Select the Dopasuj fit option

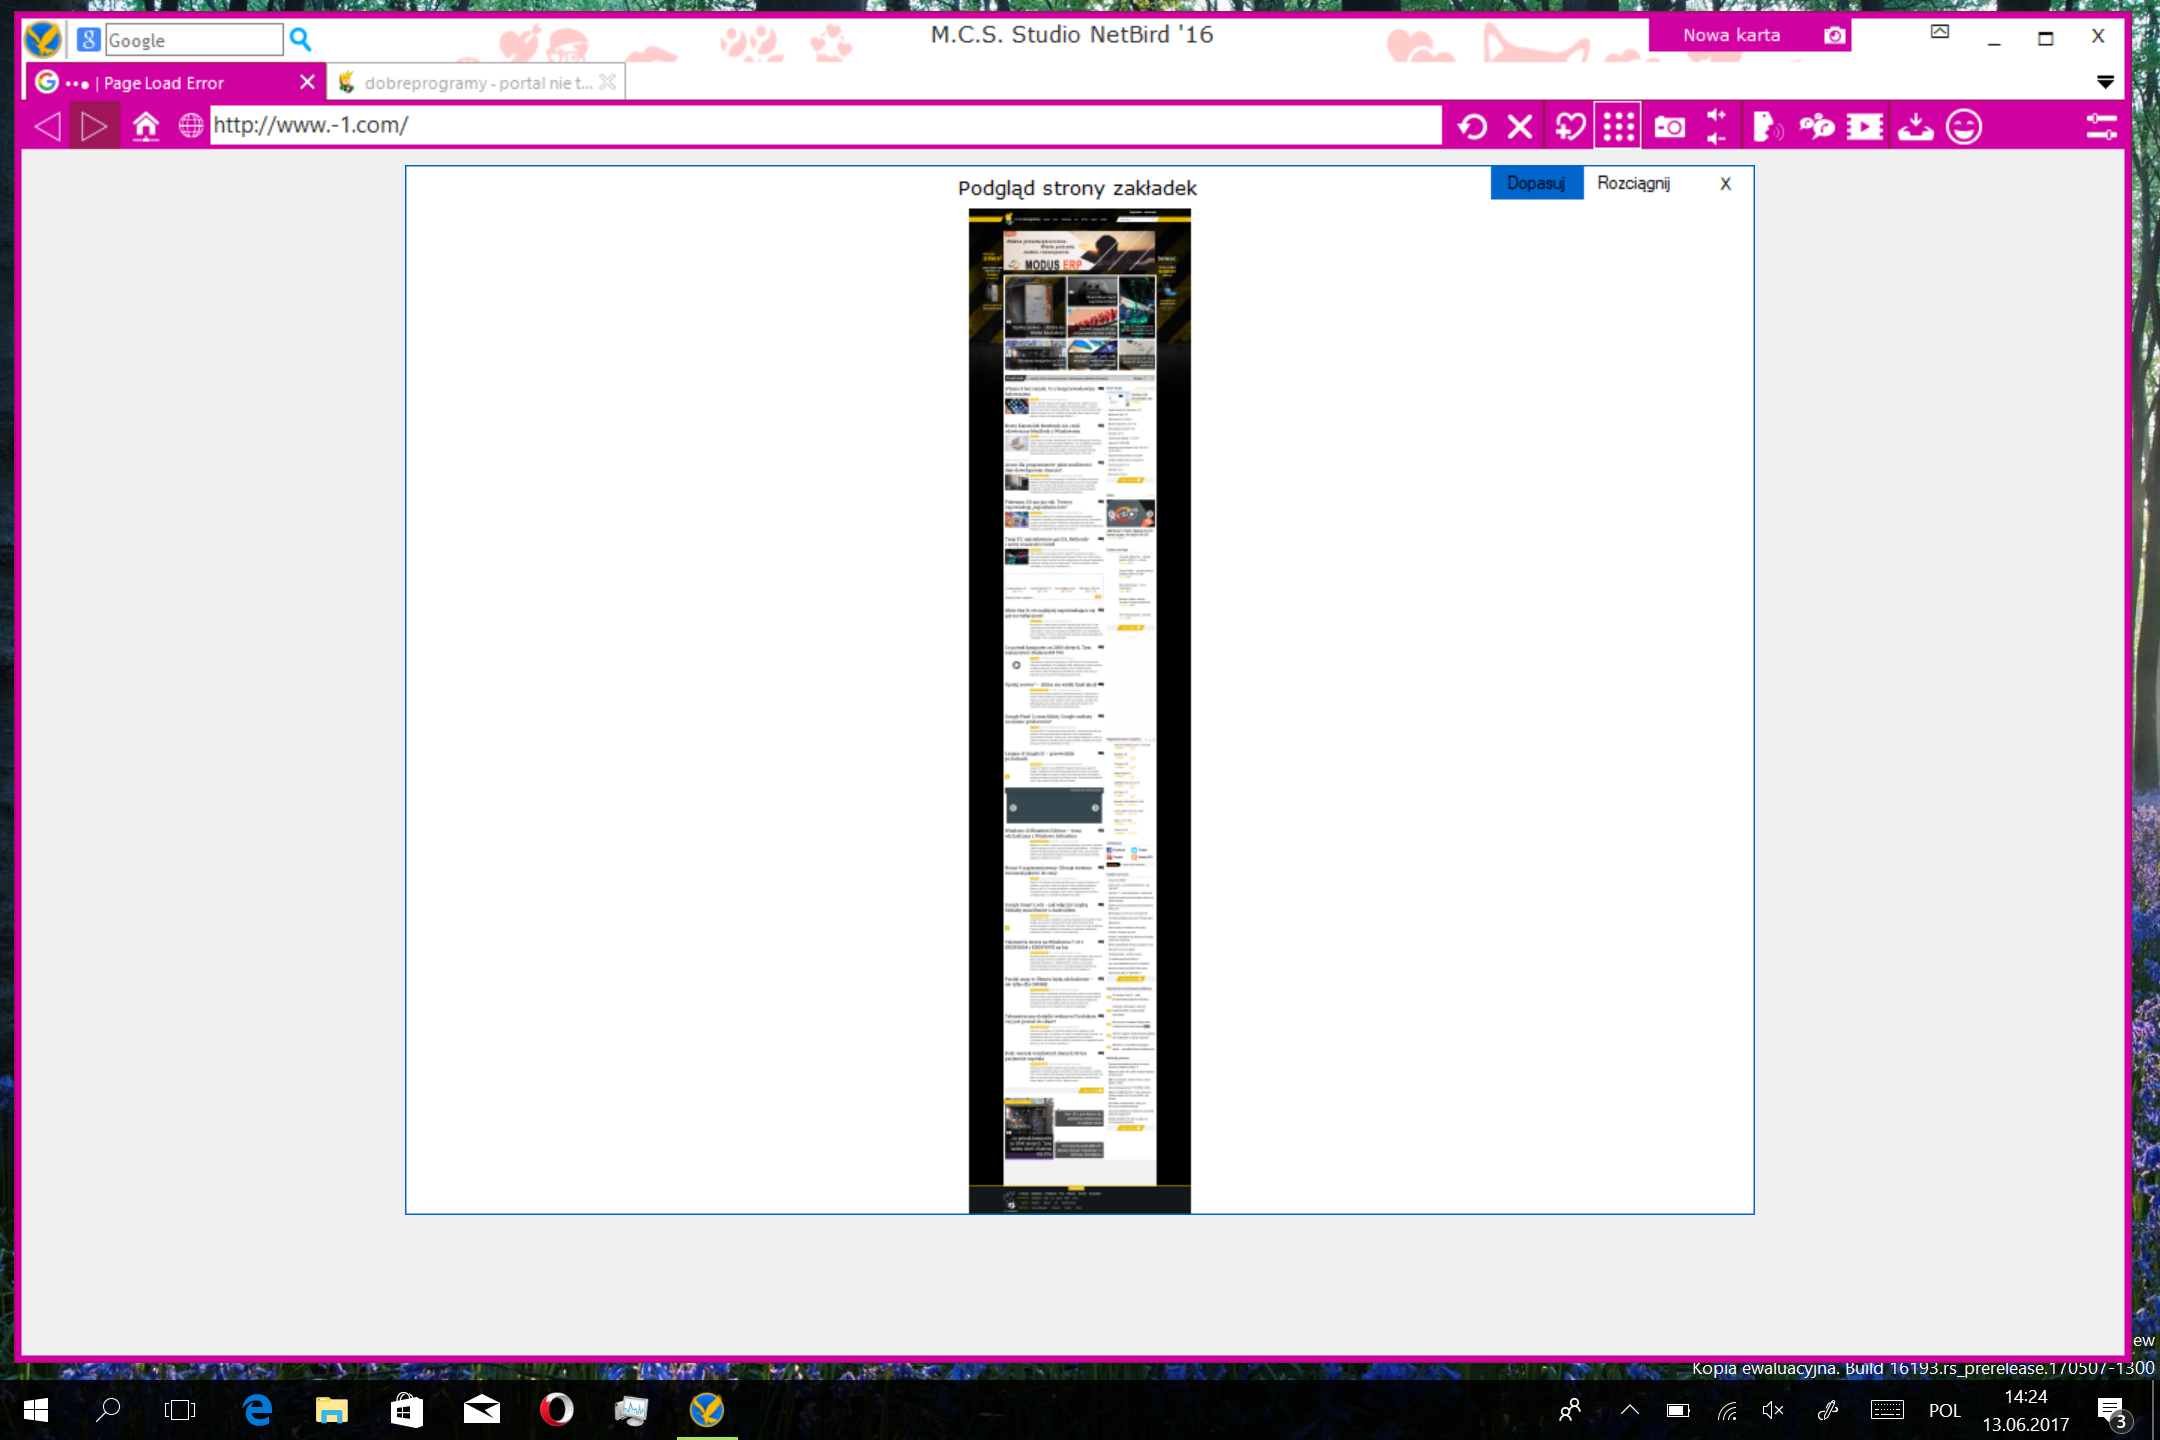click(x=1536, y=183)
